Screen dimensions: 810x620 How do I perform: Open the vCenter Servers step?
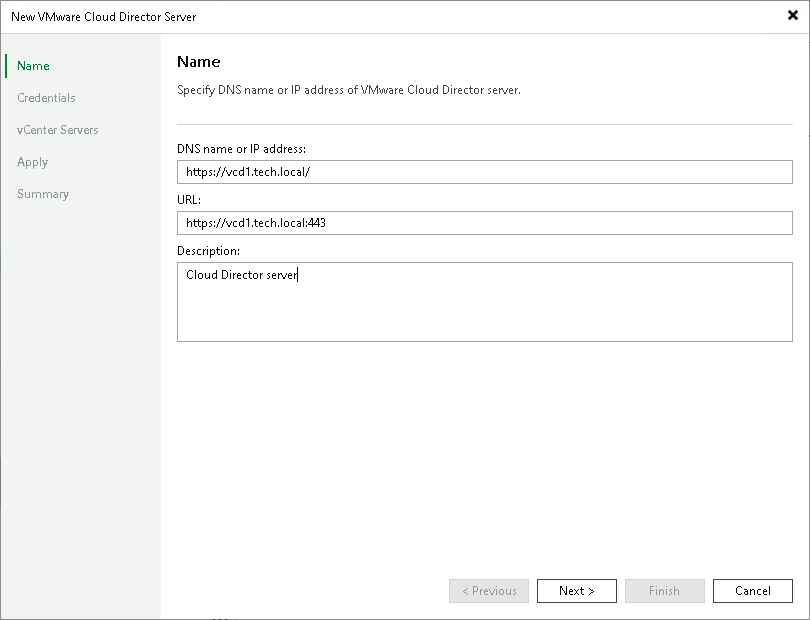coord(57,130)
